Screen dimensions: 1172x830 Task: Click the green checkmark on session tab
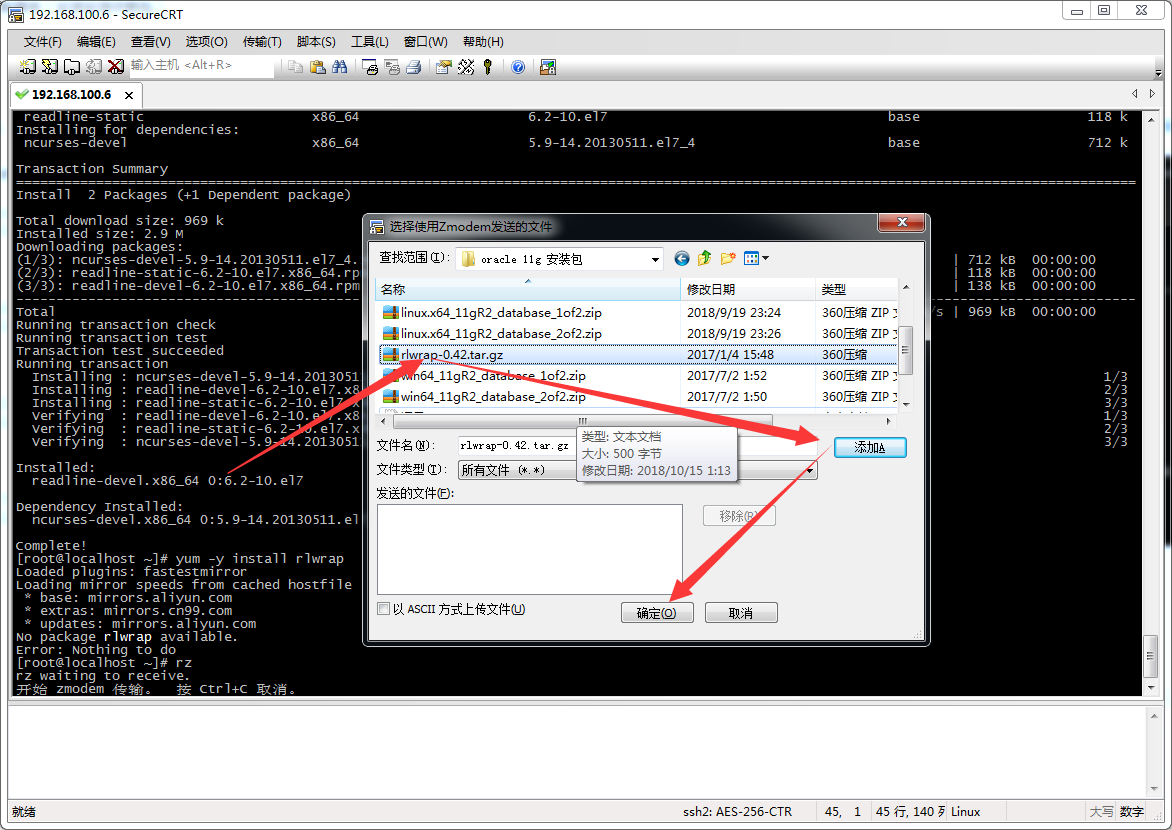pyautogui.click(x=22, y=94)
